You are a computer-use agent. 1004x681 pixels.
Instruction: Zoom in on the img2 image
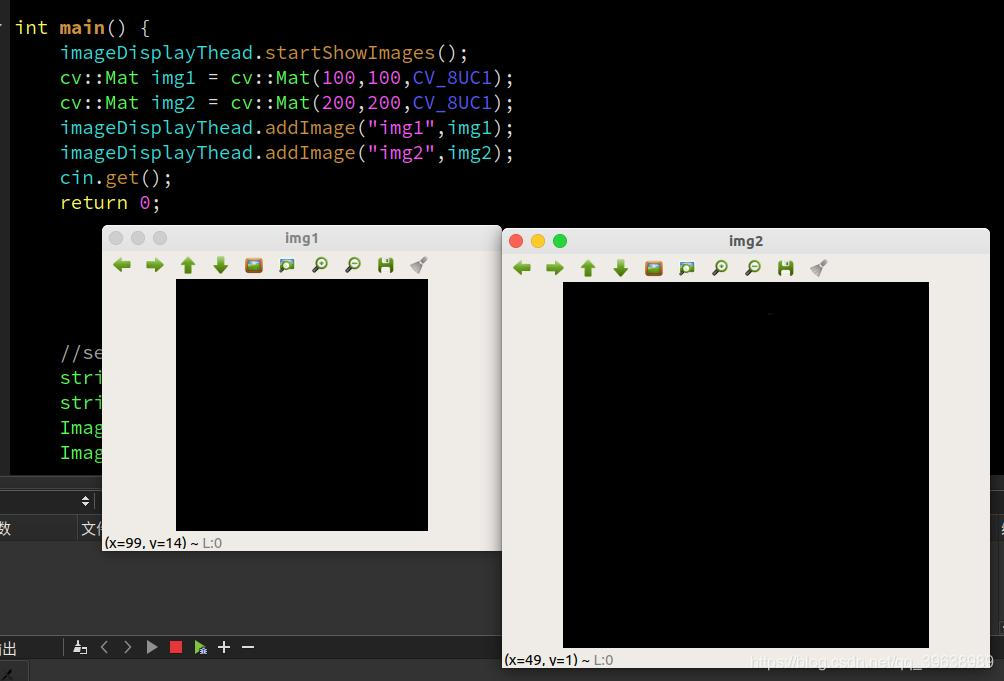coord(720,268)
